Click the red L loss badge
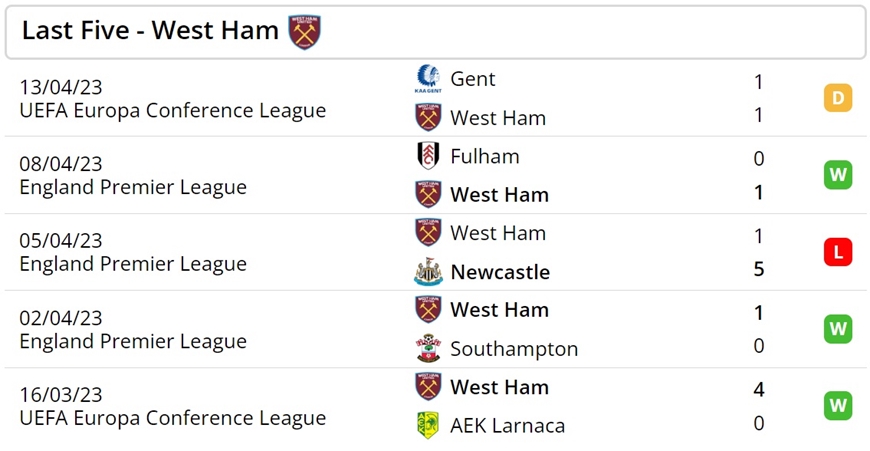The width and height of the screenshot is (870, 451). click(x=838, y=252)
